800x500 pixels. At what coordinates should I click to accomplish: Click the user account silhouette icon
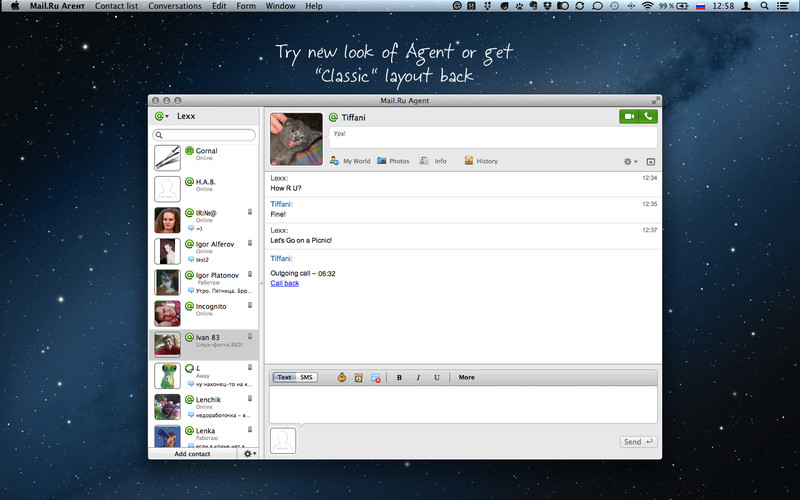pyautogui.click(x=746, y=6)
